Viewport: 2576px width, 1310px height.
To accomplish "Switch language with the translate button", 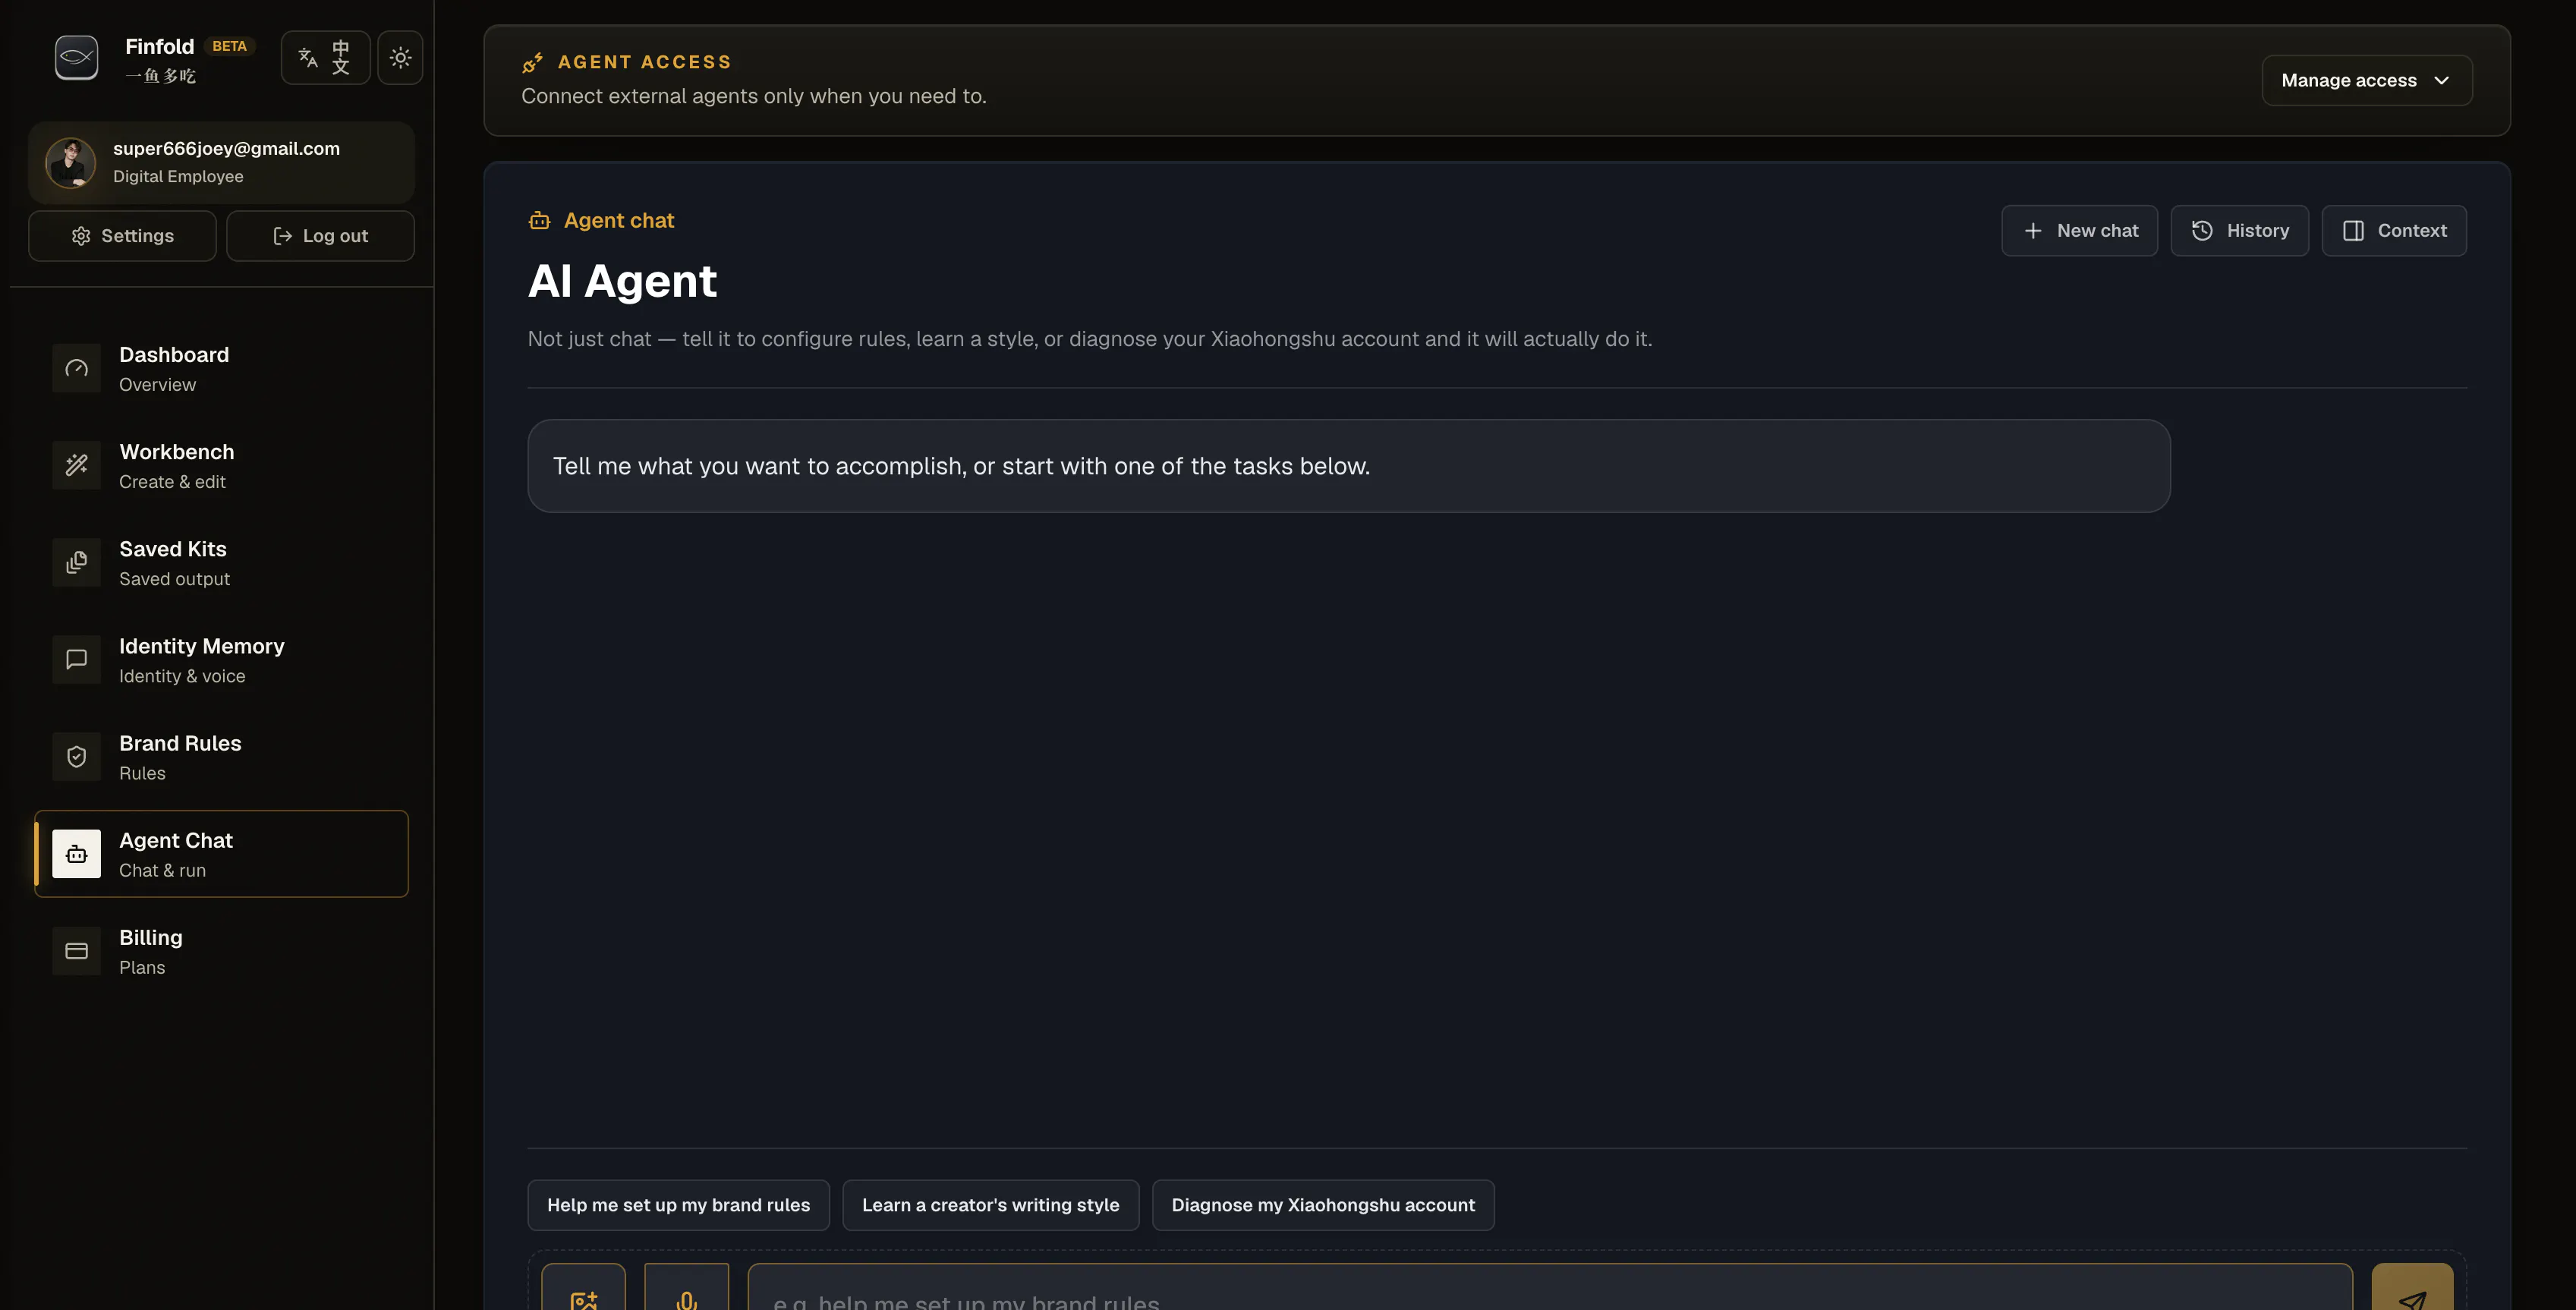I will tap(325, 57).
